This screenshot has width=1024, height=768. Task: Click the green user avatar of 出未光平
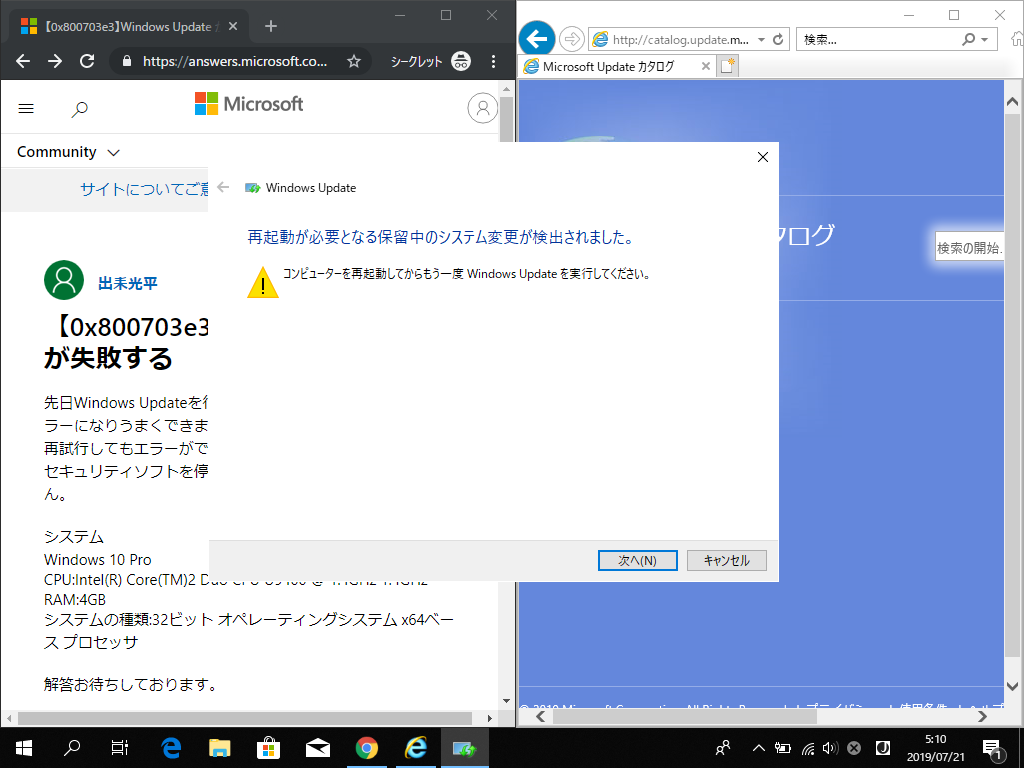pyautogui.click(x=64, y=280)
